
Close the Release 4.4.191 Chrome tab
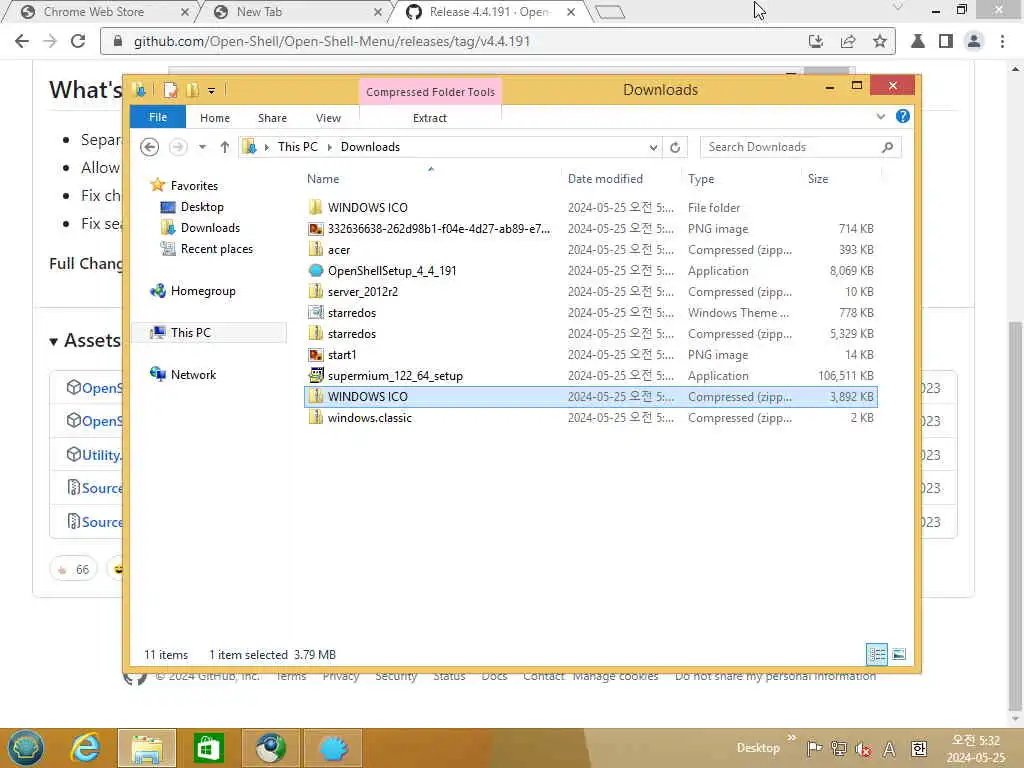(571, 12)
